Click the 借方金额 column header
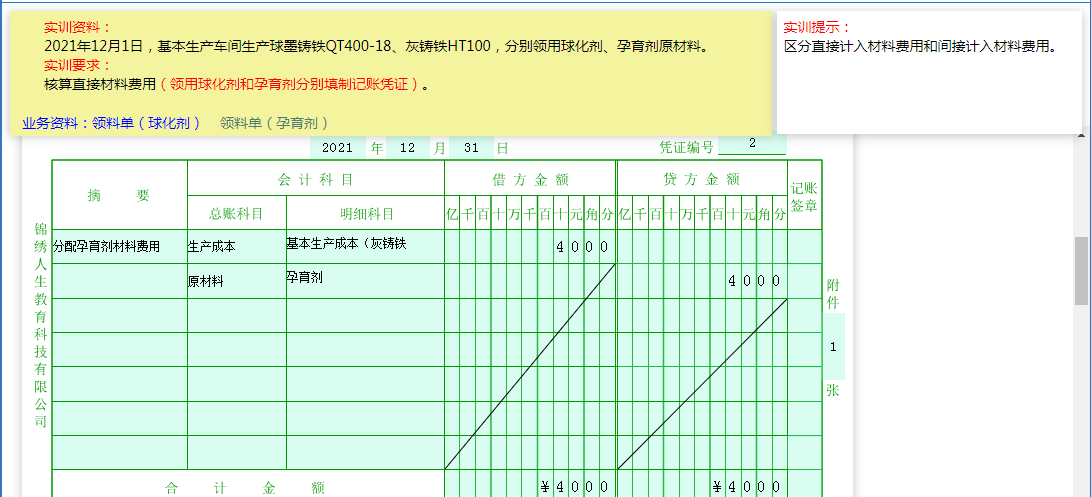The image size is (1091, 497). (x=530, y=180)
